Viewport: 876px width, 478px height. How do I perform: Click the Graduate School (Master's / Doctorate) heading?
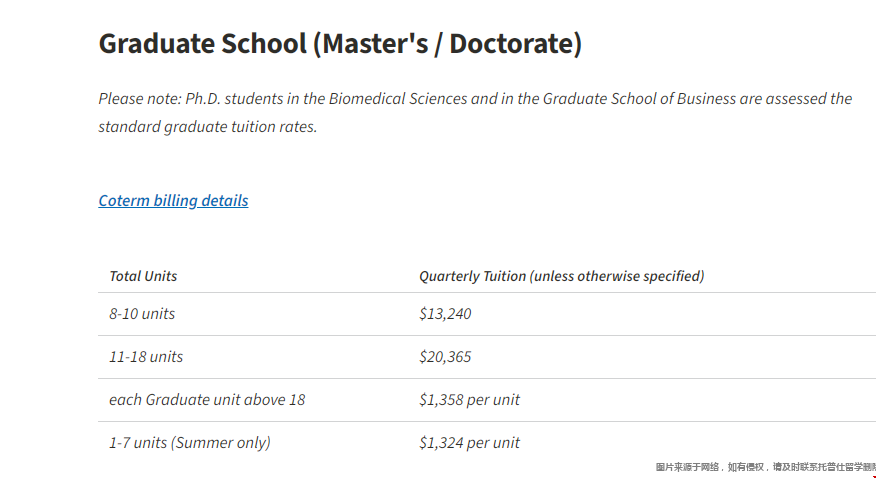[340, 44]
